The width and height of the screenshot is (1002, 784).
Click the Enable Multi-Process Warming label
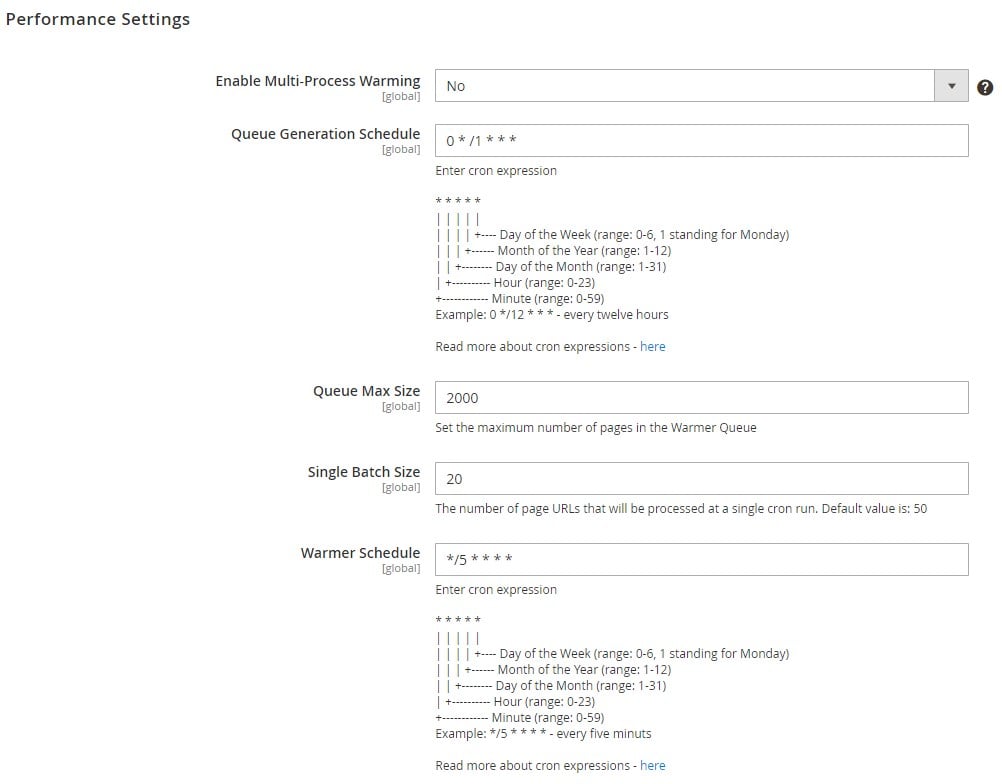(x=318, y=81)
